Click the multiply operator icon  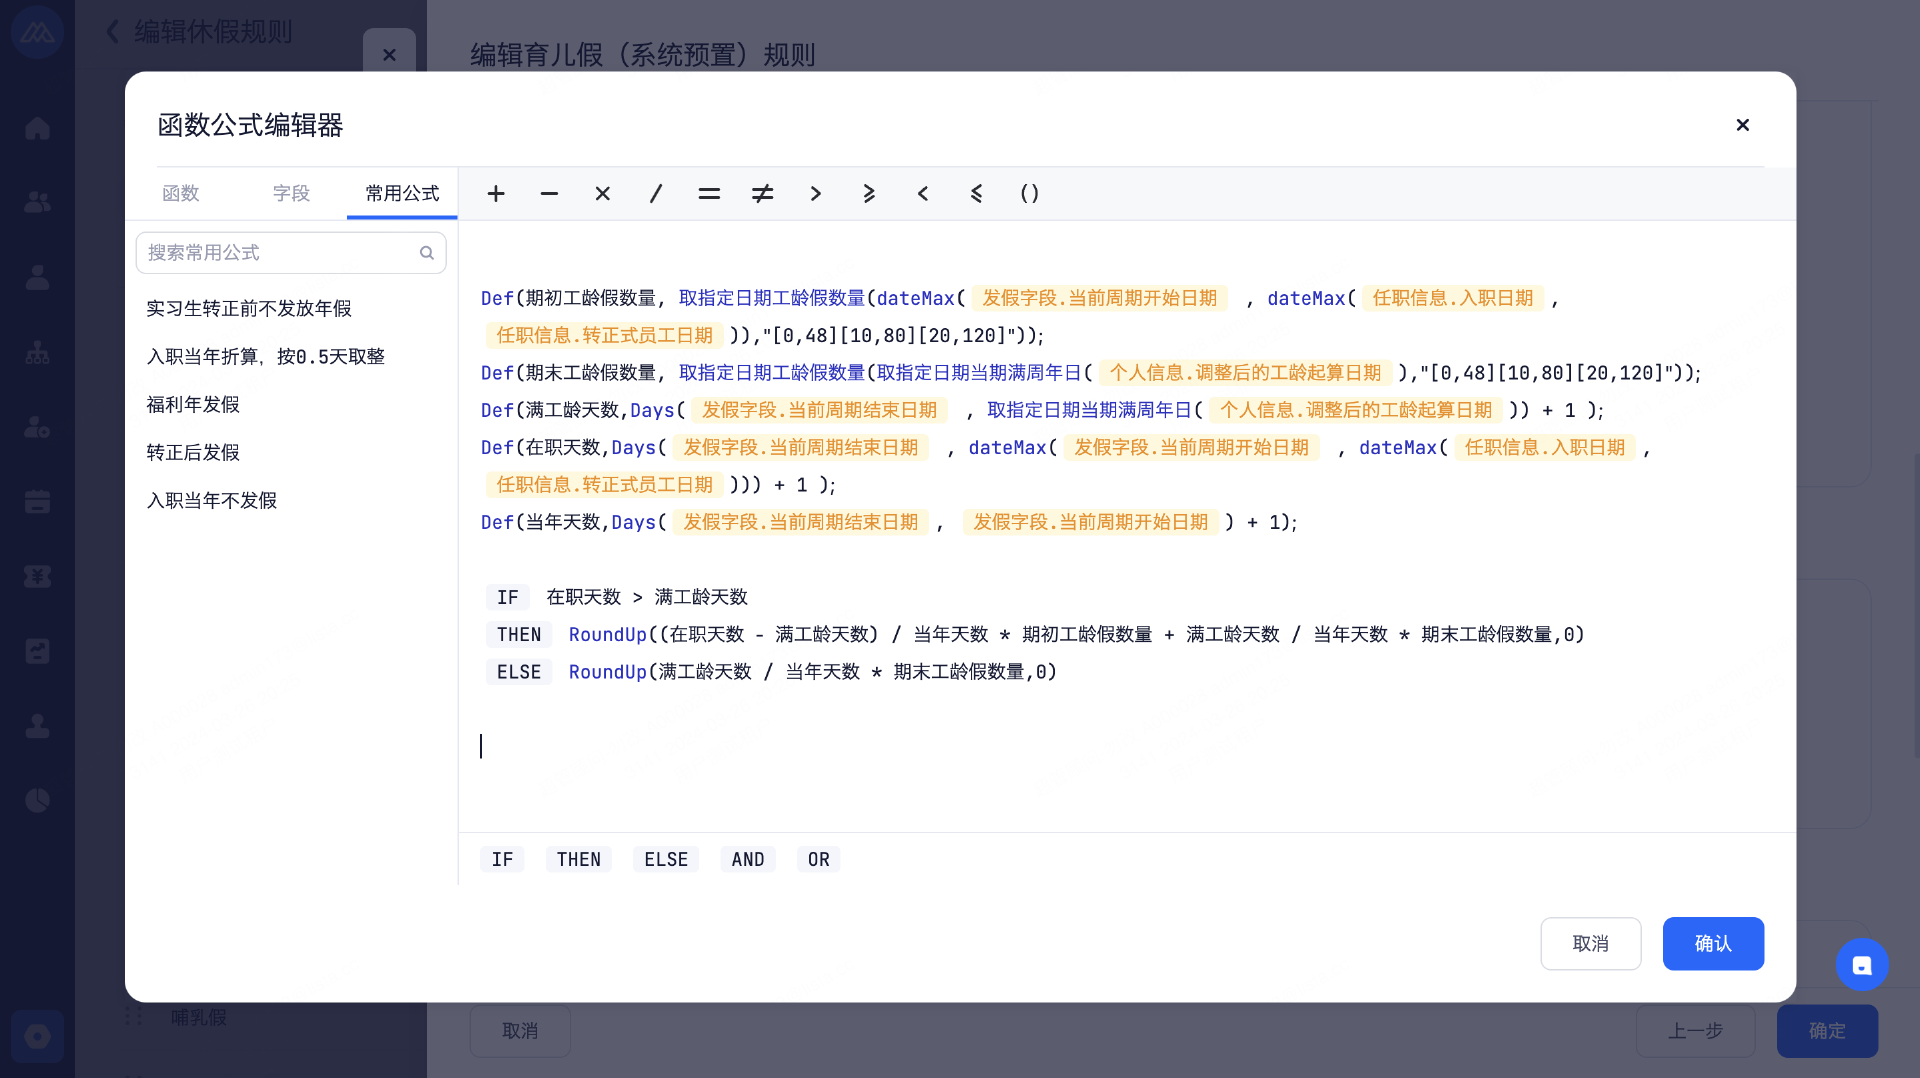[602, 194]
